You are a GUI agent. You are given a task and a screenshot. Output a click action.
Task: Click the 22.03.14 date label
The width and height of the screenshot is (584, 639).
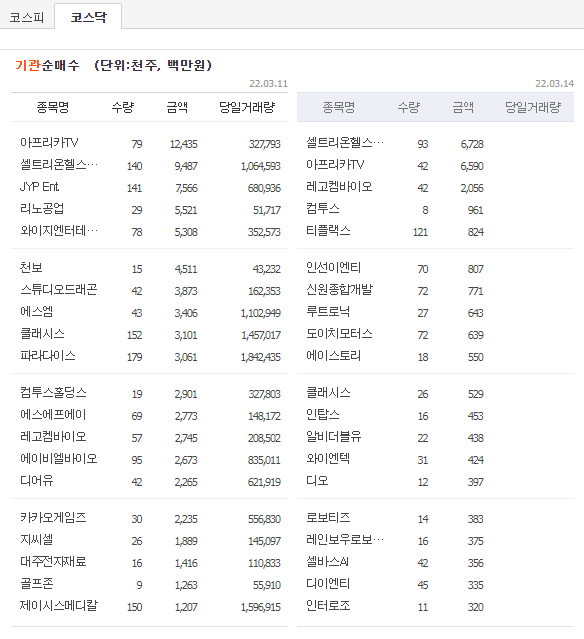click(x=555, y=84)
